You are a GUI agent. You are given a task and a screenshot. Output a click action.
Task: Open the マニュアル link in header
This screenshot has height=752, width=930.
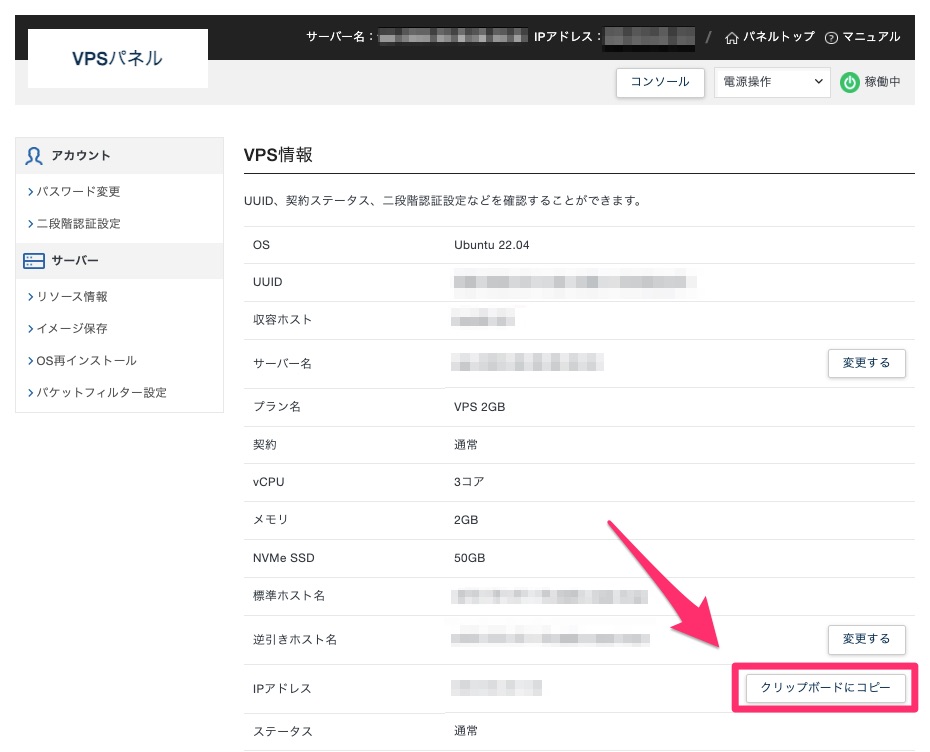click(871, 38)
